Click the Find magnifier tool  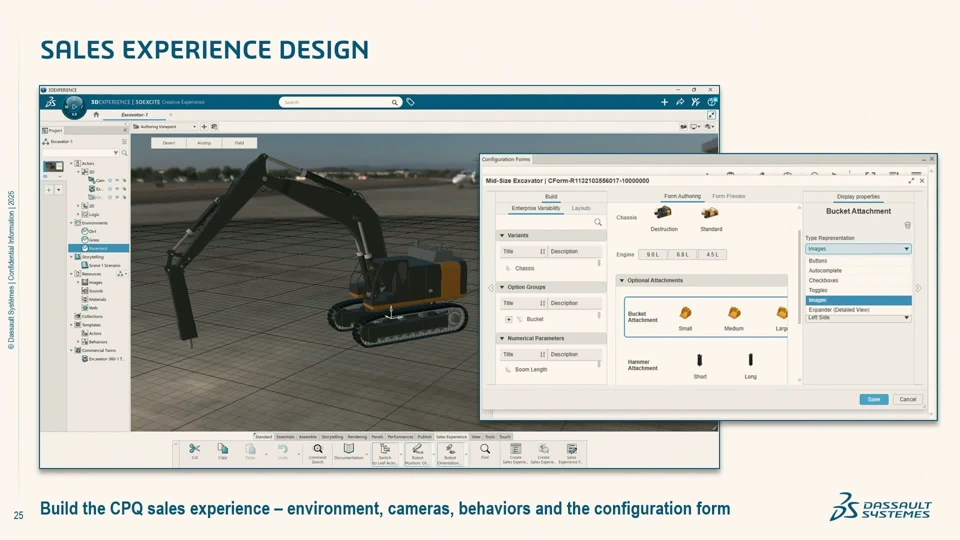pos(484,452)
